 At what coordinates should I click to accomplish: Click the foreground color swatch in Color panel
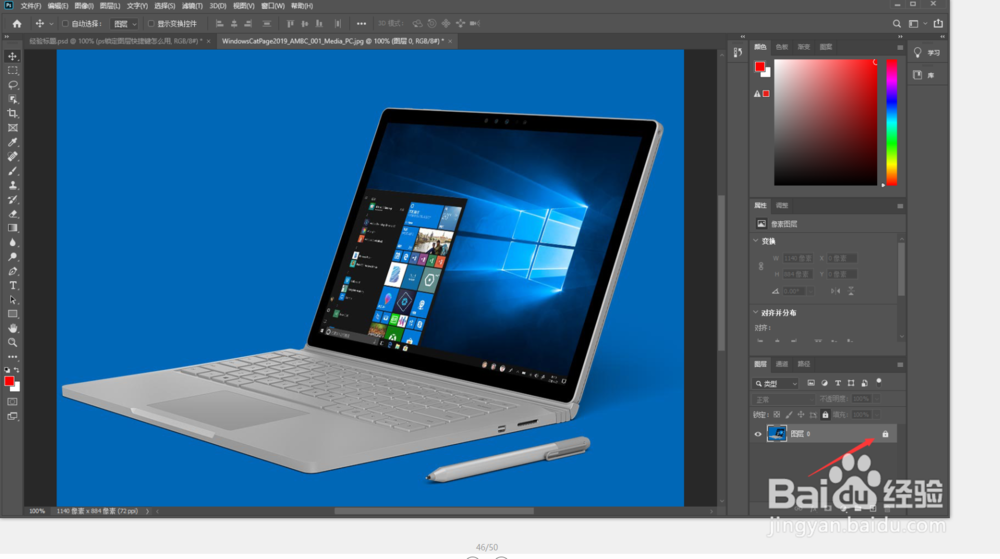760,66
